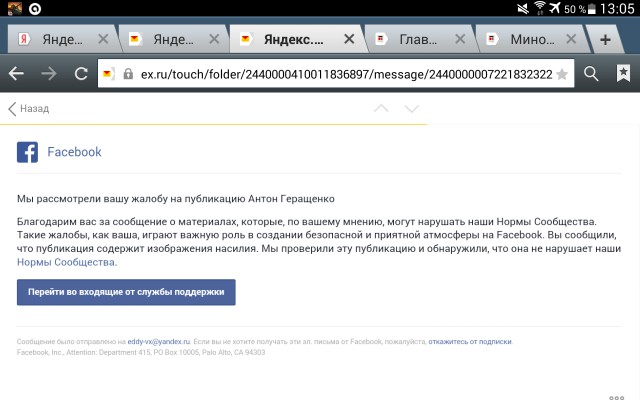
Task: Open the bookmarks list icon
Action: pos(623,73)
